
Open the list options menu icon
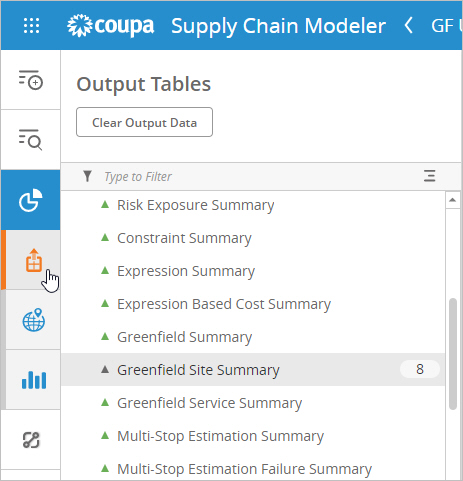coord(429,176)
